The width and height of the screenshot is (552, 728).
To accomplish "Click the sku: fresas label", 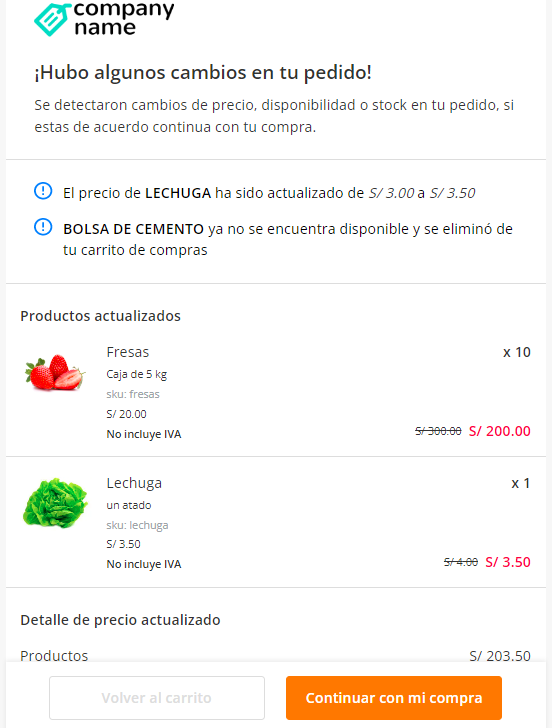I will click(x=133, y=394).
